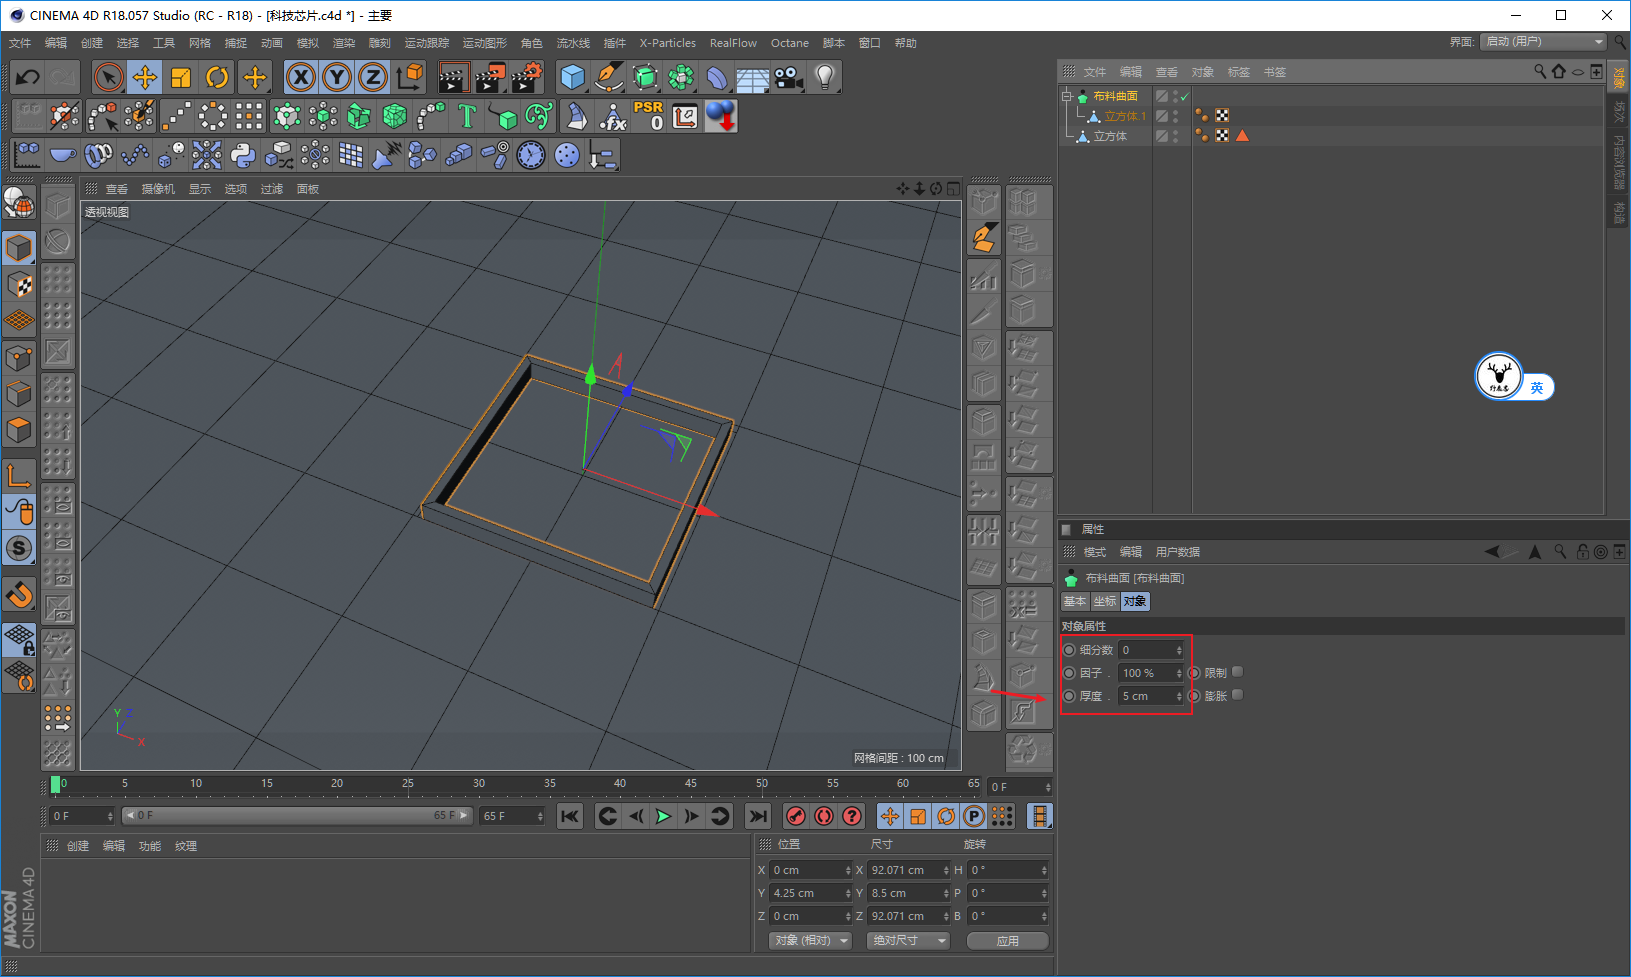The image size is (1631, 977).
Task: Click frame 30 on timeline ruler
Action: pyautogui.click(x=479, y=784)
